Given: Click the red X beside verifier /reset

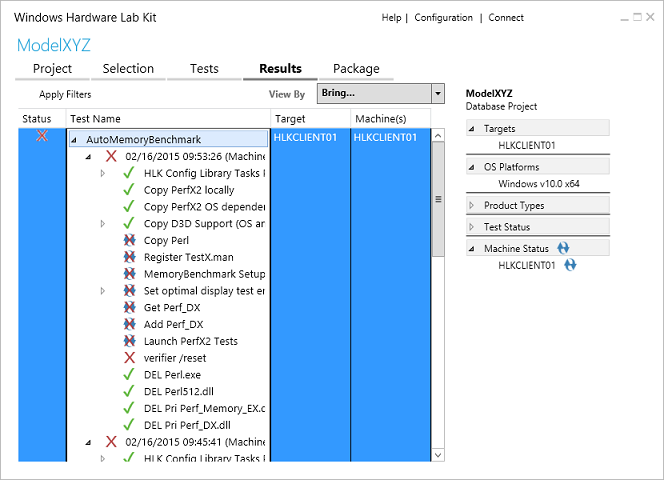Looking at the screenshot, I should 130,358.
